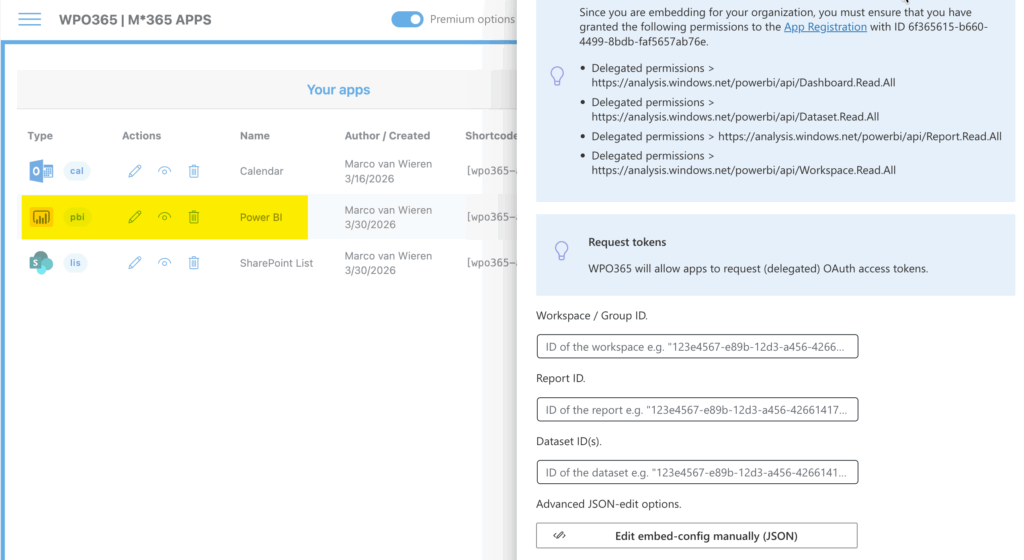
Task: Click the 'Advanced JSON-edit options.' label
Action: 609,504
